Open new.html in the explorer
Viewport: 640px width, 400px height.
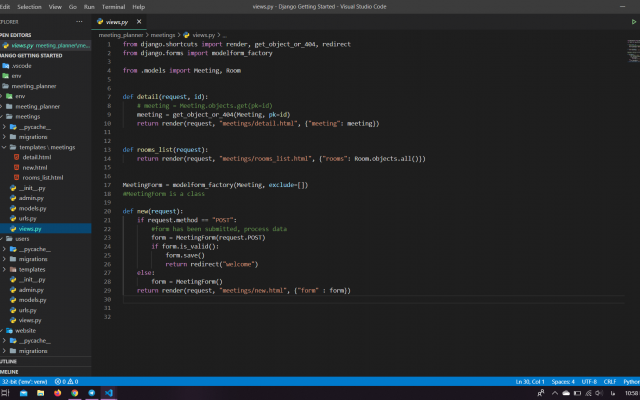(x=35, y=167)
